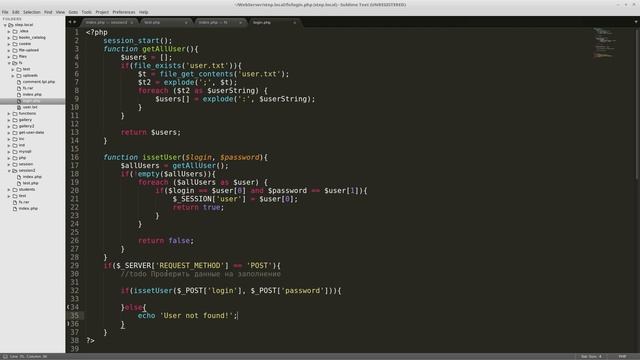This screenshot has height=360, width=640.
Task: Close the test.php tab
Action: tap(186, 22)
